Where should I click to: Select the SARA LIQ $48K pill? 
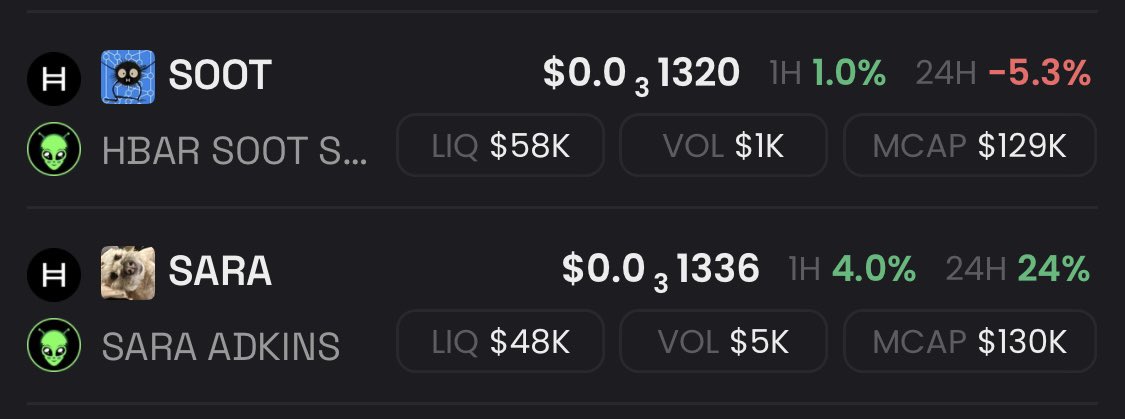[500, 343]
